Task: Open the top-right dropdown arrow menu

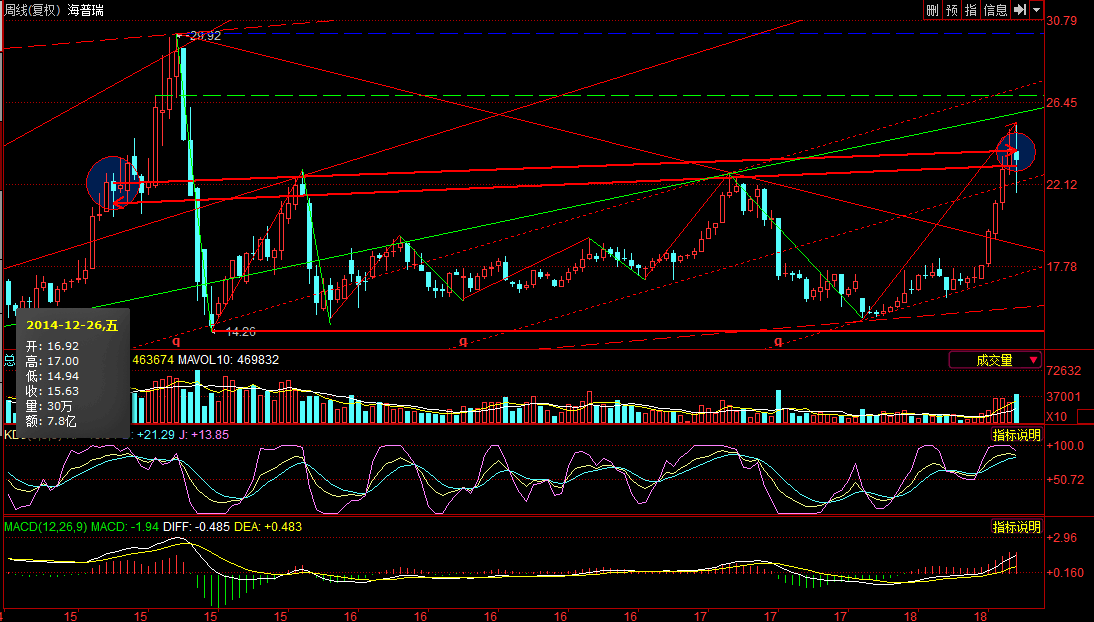Action: coord(1035,10)
